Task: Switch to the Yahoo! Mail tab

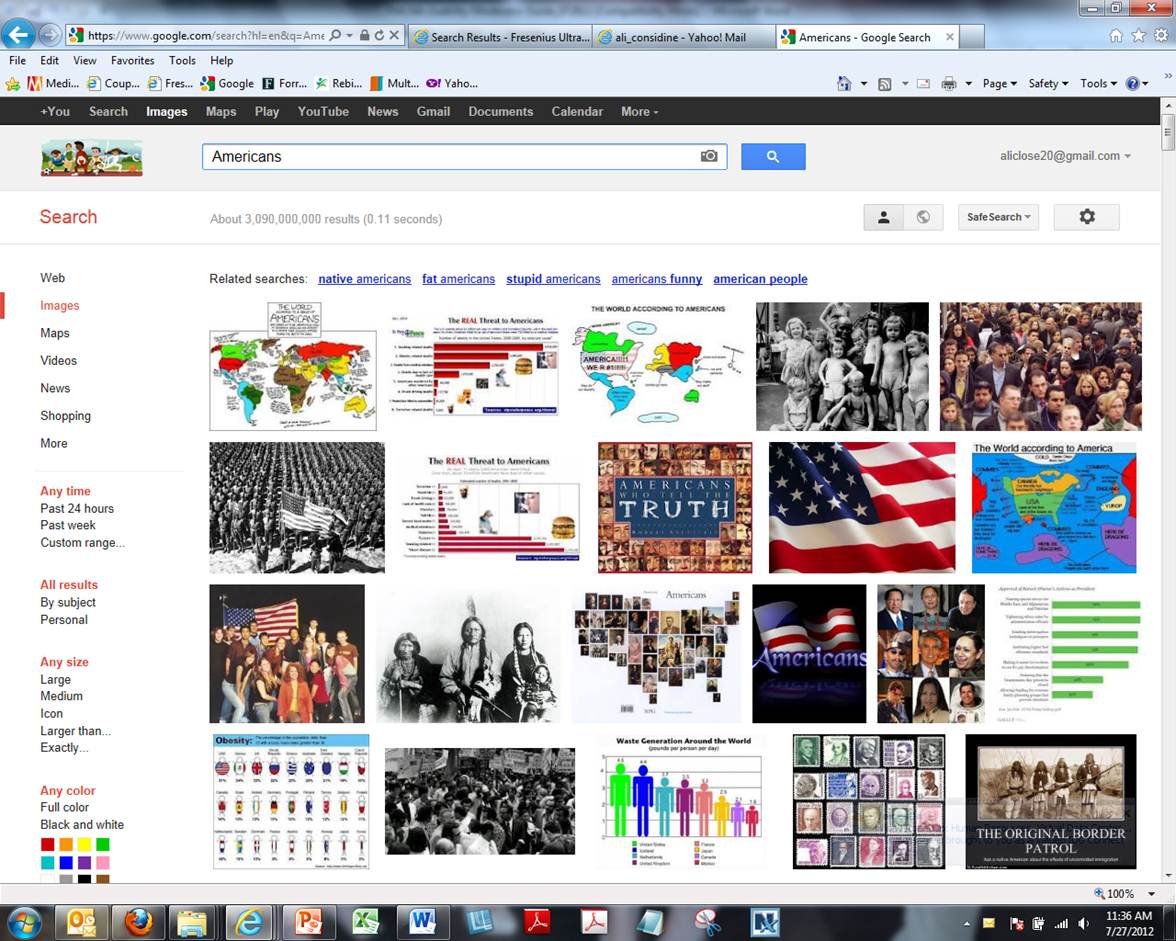Action: click(684, 37)
